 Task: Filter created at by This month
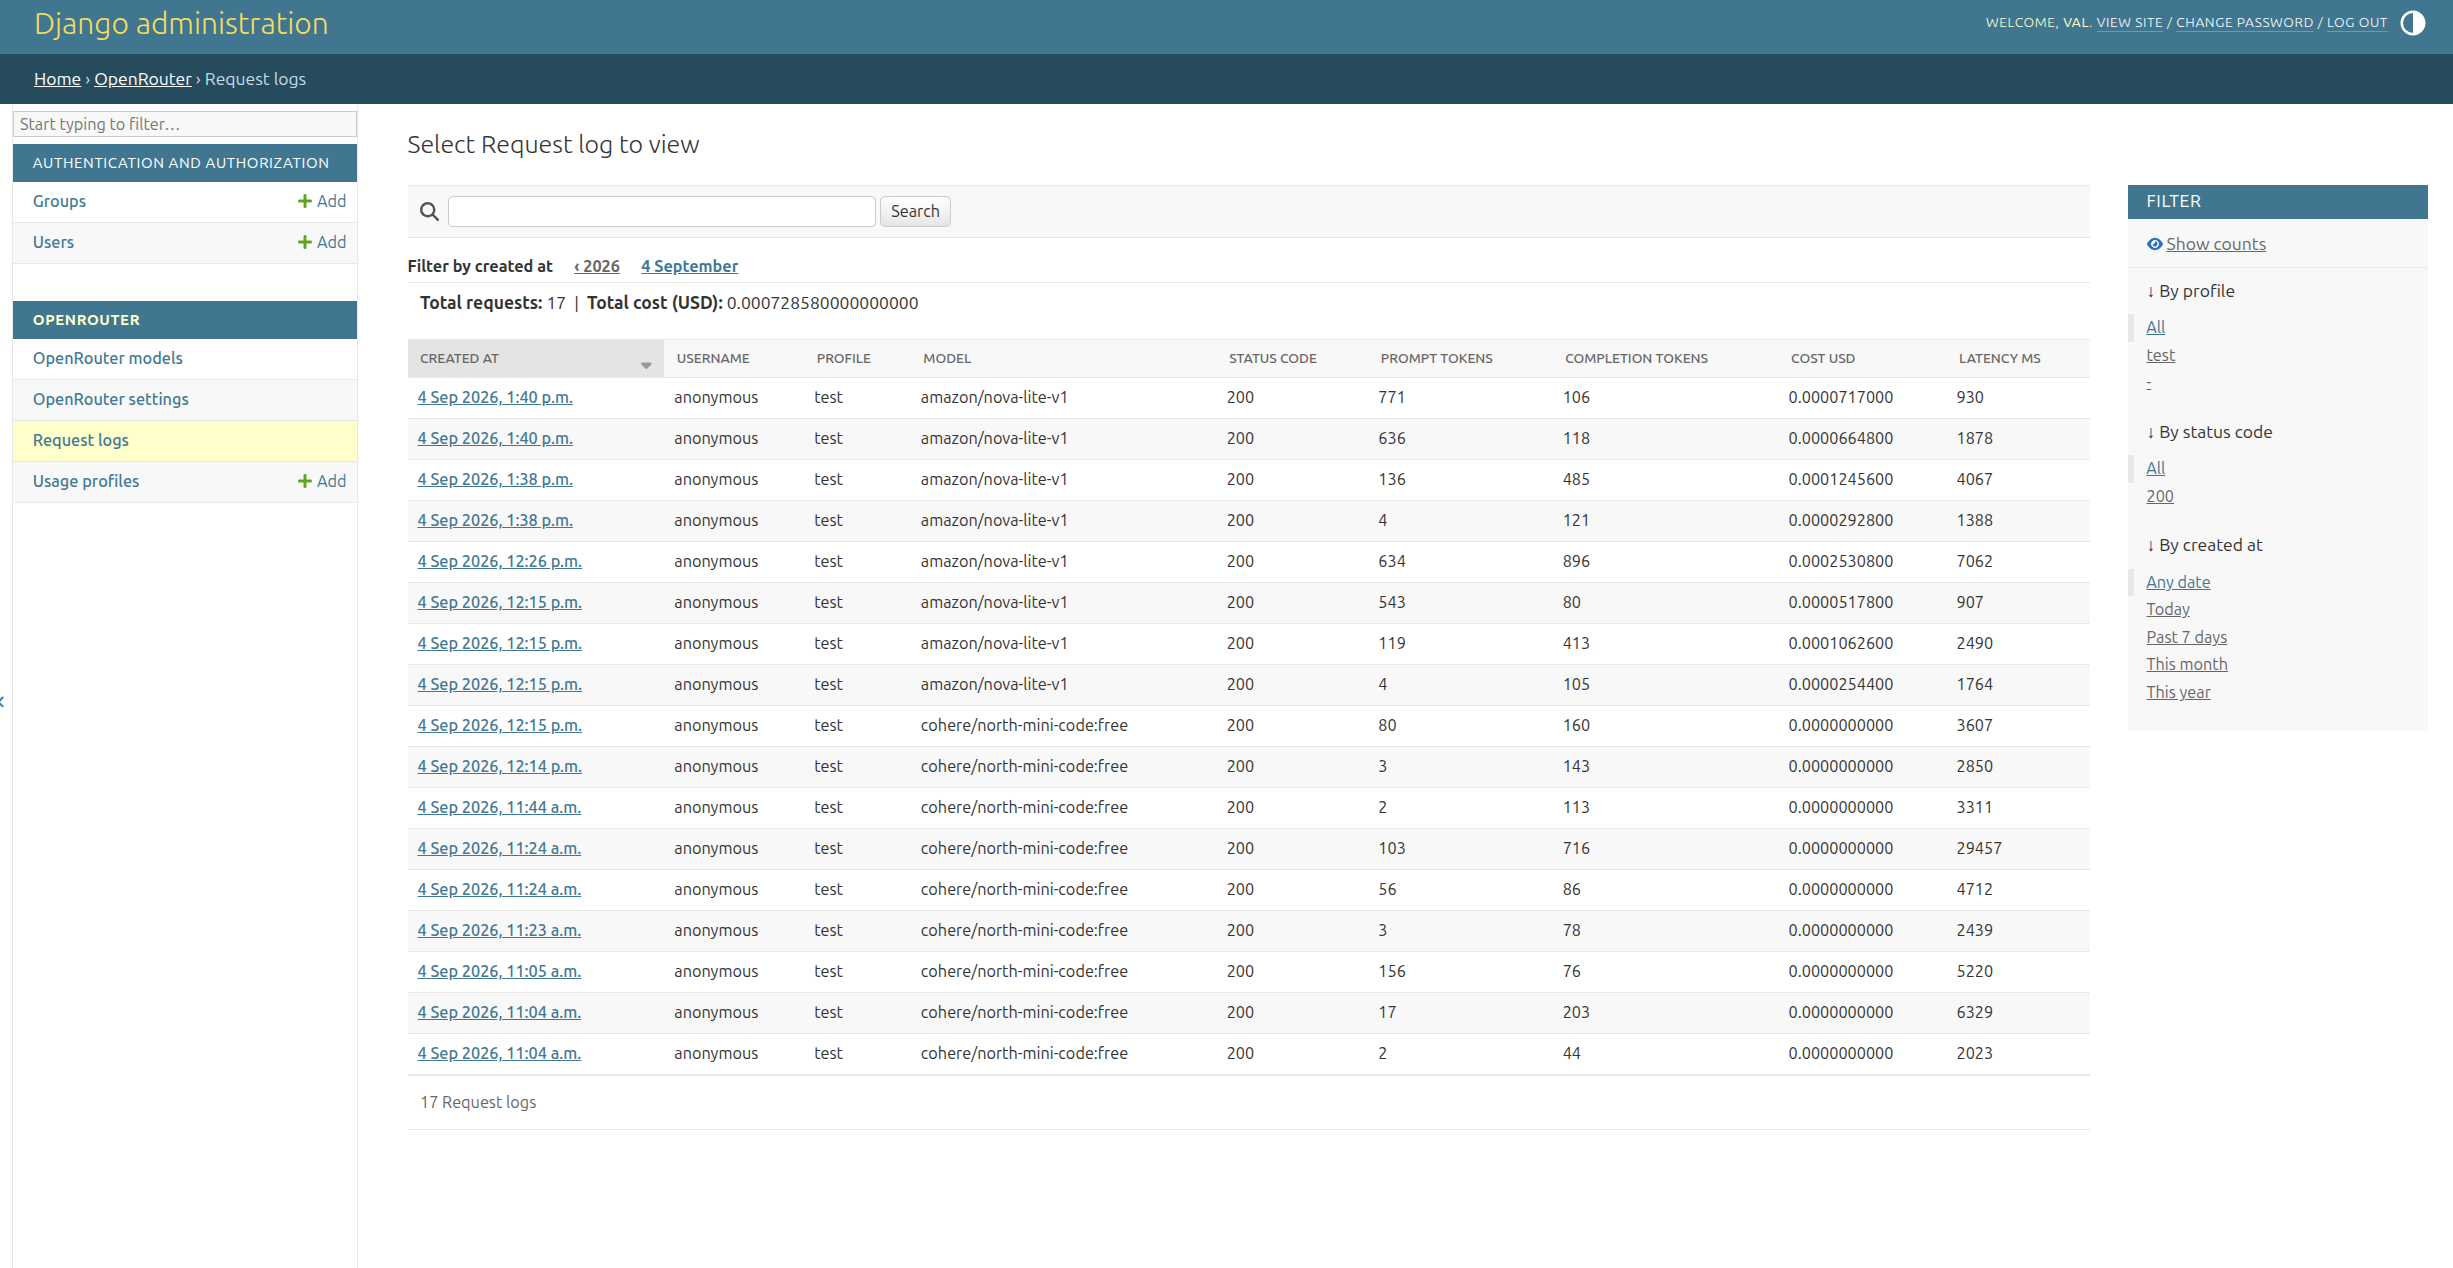click(2187, 664)
